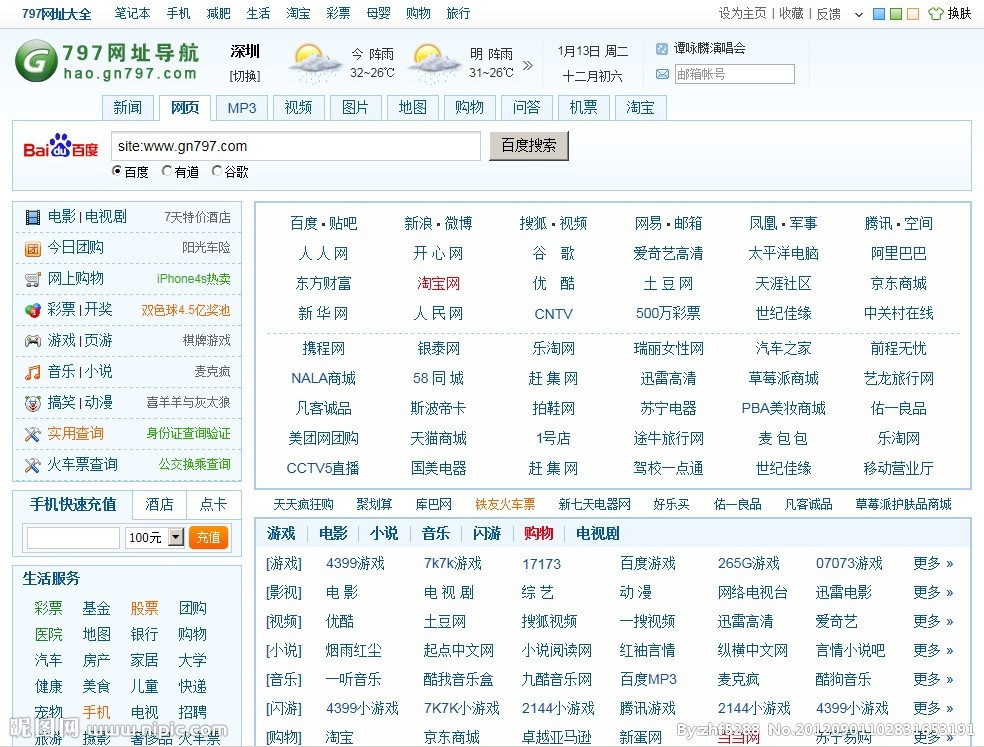984x747 pixels.
Task: Open the 身份证查询验证 link
Action: point(188,434)
